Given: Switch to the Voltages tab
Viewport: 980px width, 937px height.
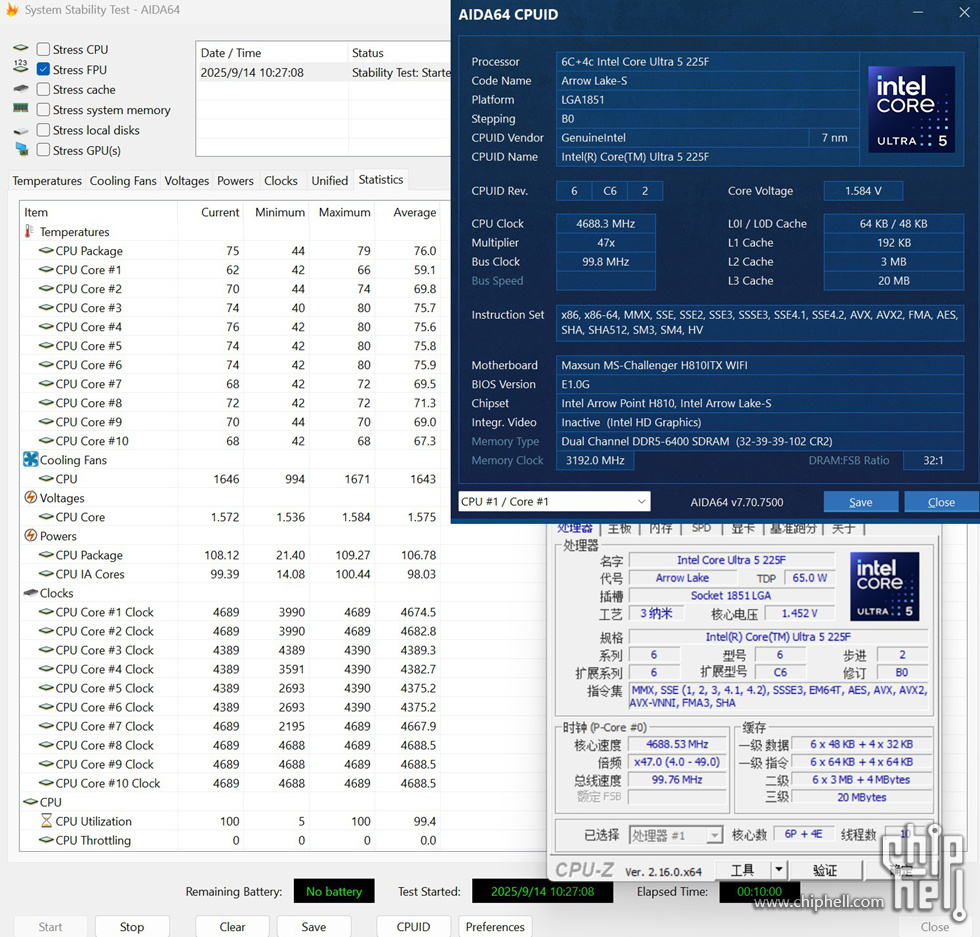Looking at the screenshot, I should (x=186, y=181).
